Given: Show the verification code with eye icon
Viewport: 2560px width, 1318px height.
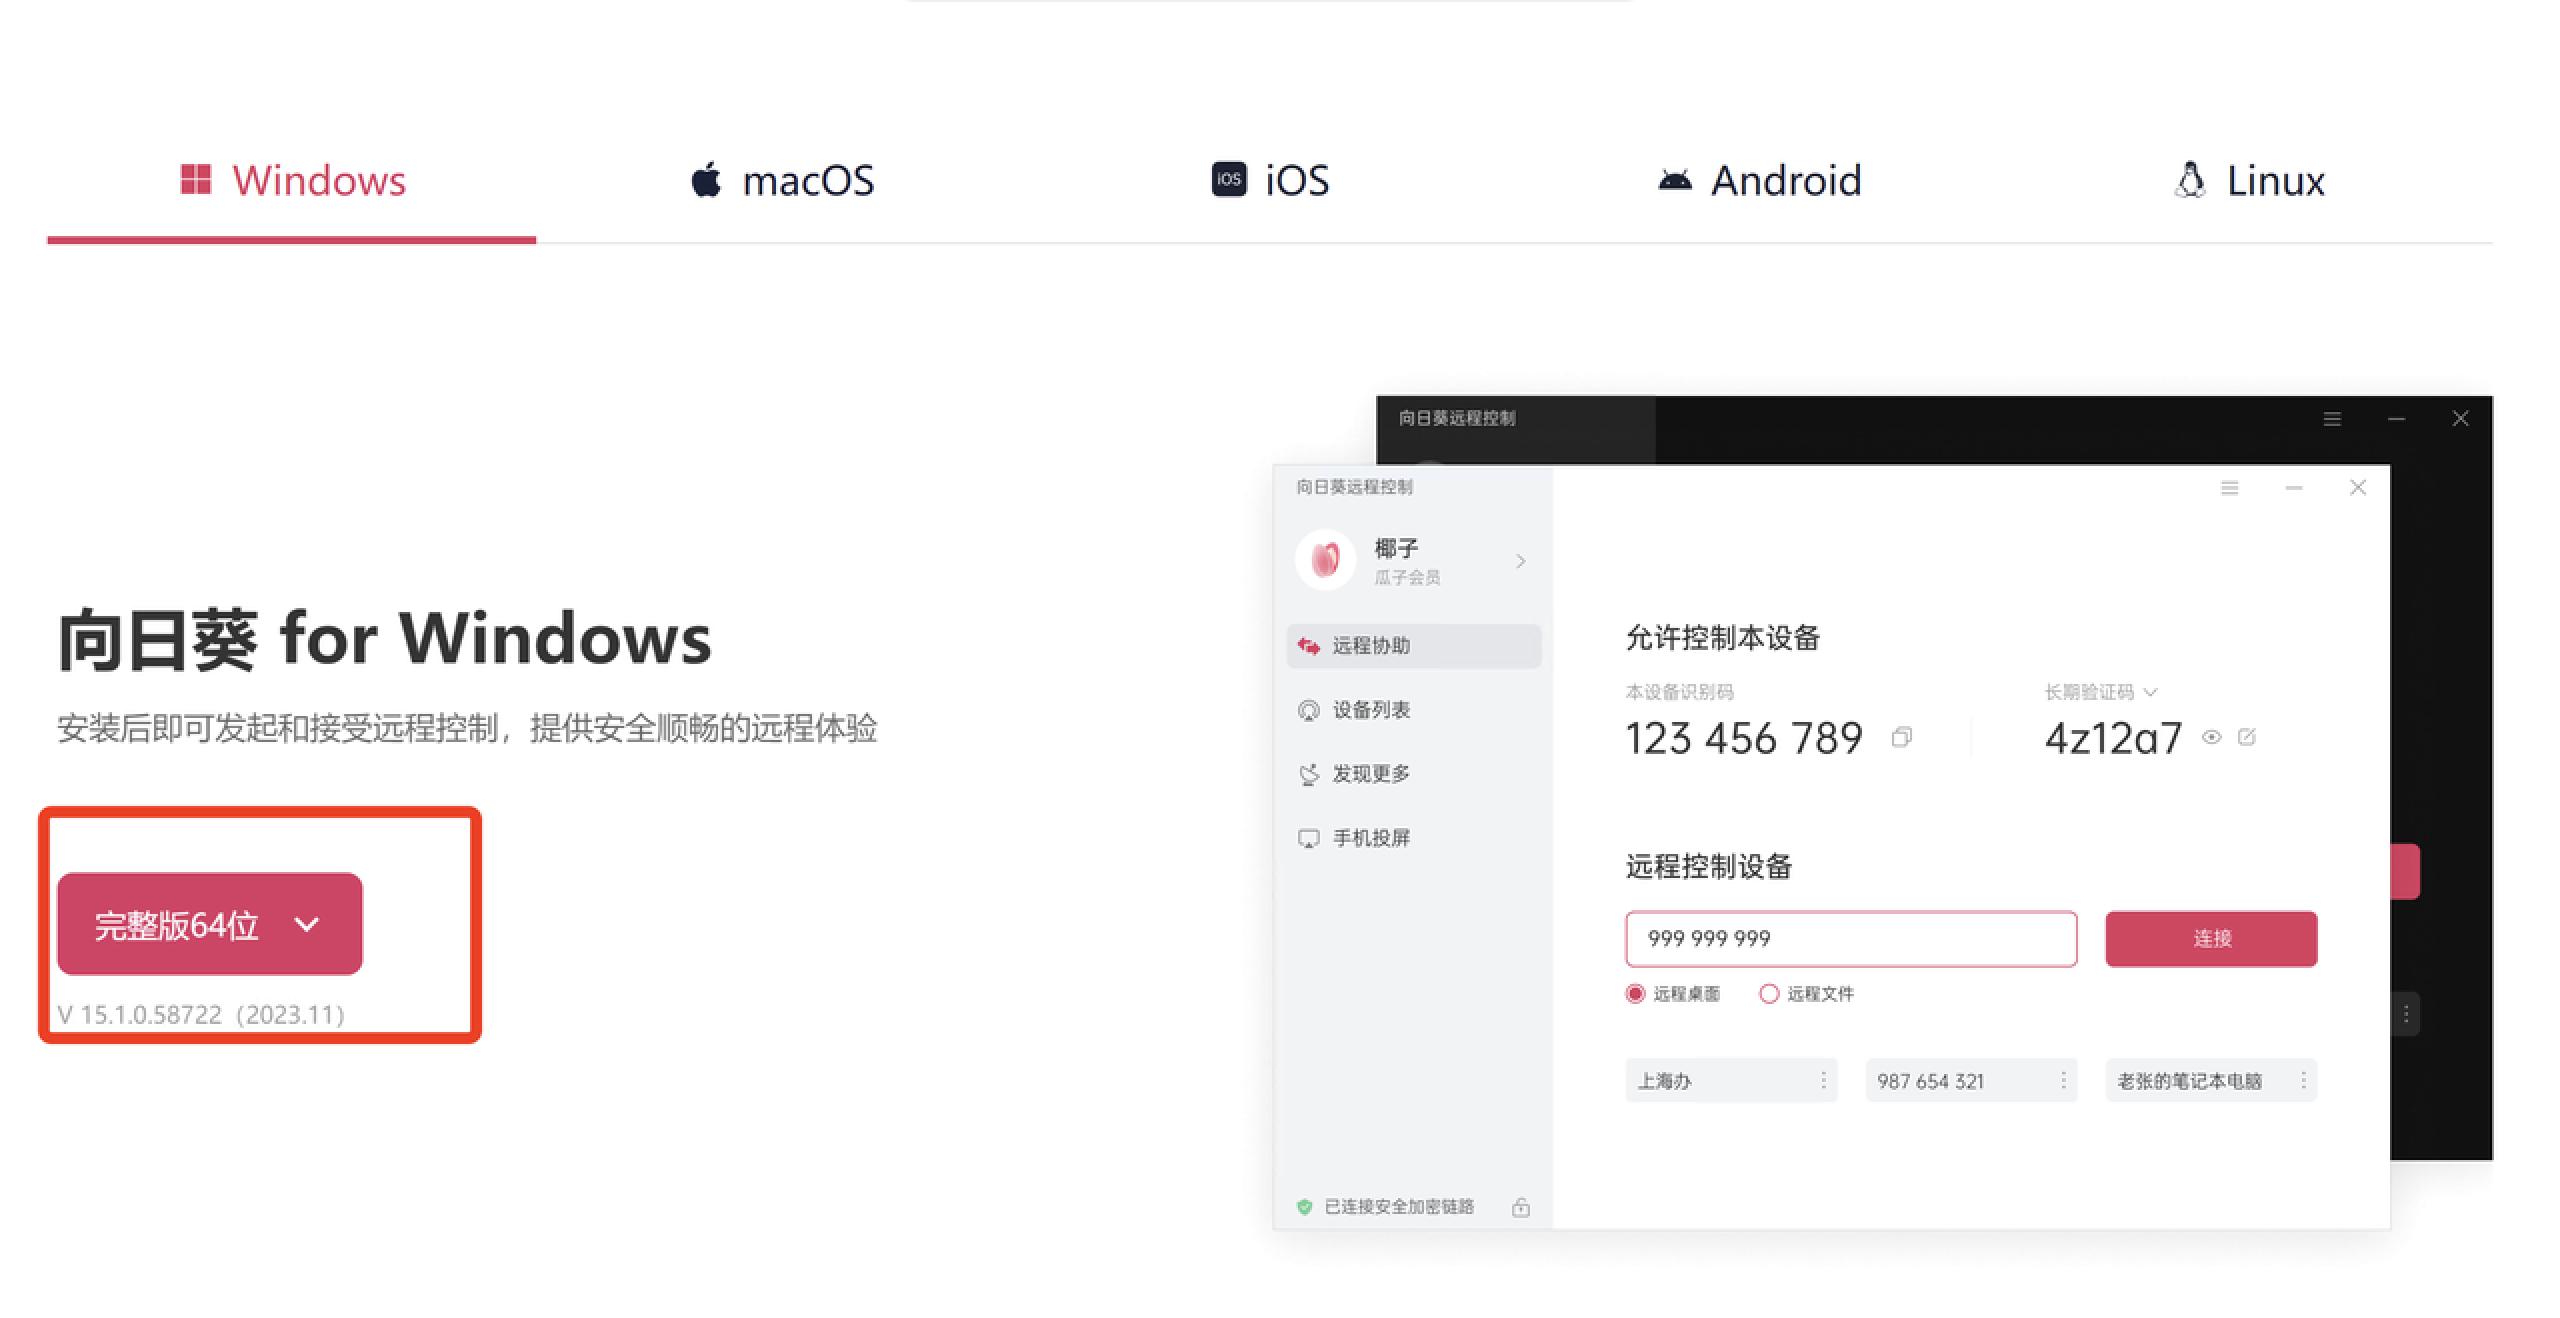Looking at the screenshot, I should 2212,737.
